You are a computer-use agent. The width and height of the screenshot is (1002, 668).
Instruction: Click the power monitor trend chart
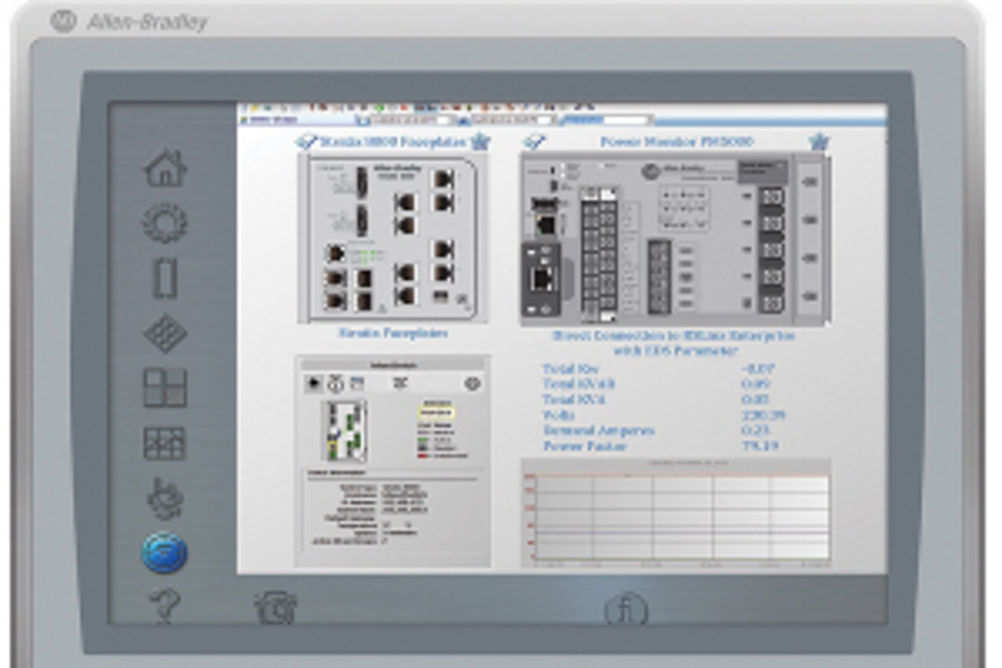tap(676, 513)
